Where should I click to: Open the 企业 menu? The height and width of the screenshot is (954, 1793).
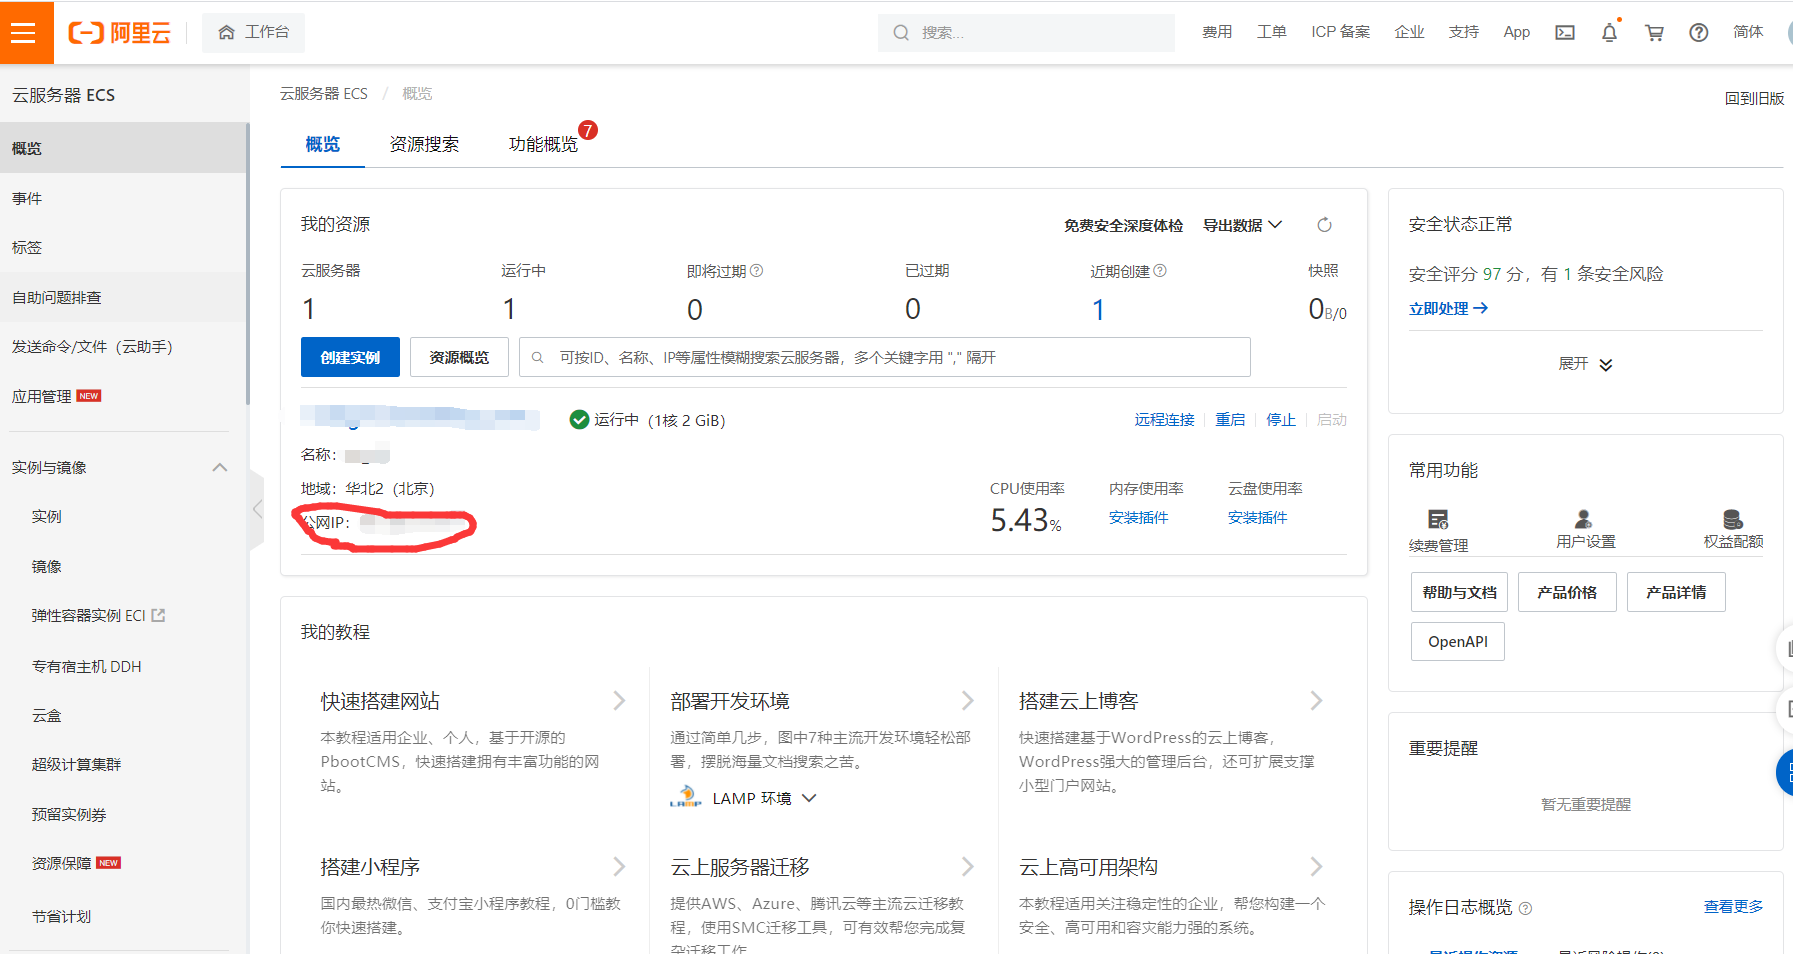(1409, 32)
